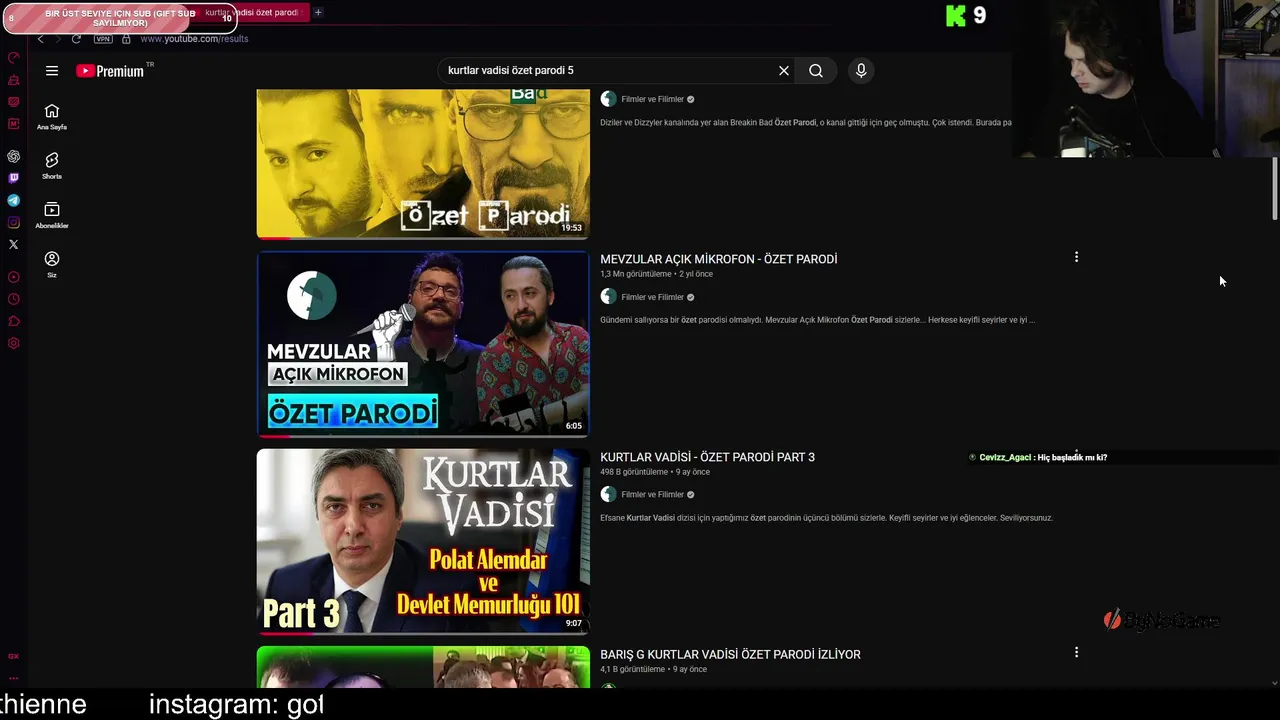The width and height of the screenshot is (1280, 720).
Task: Click the 6:05 duration badge on thumbnail
Action: pyautogui.click(x=573, y=426)
